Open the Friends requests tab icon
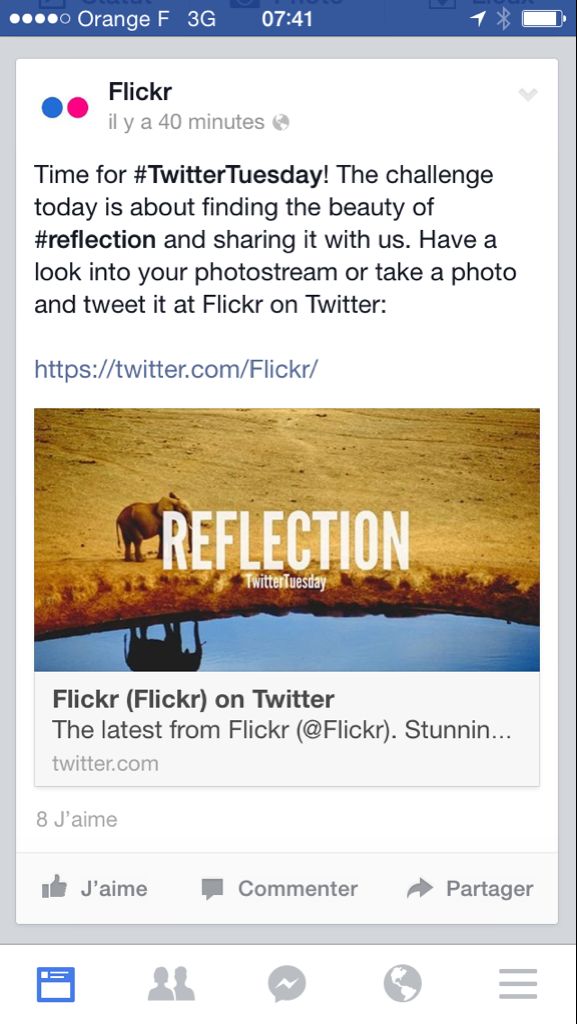Viewport: 577px width, 1024px height. 171,984
